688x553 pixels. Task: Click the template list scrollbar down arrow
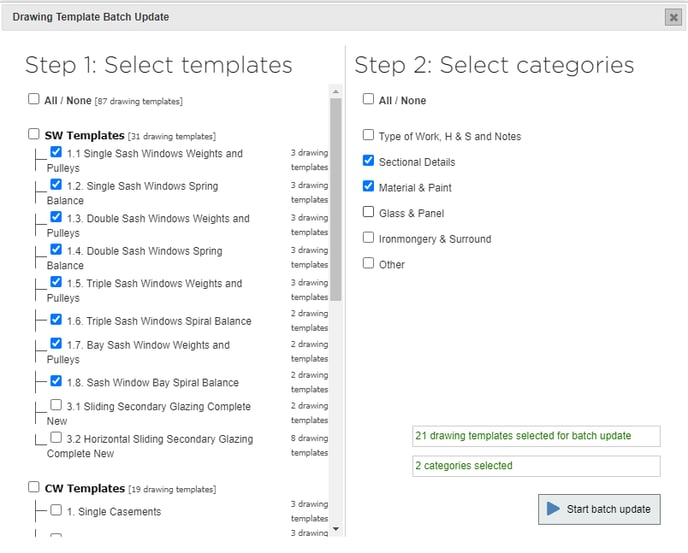click(336, 529)
